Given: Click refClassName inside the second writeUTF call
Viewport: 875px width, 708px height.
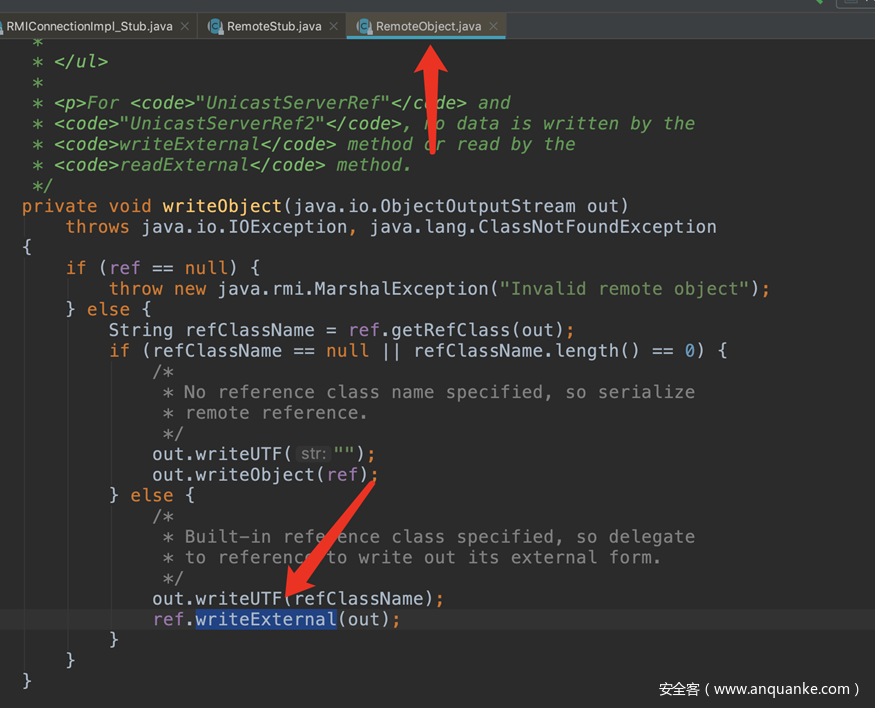Looking at the screenshot, I should coord(359,599).
